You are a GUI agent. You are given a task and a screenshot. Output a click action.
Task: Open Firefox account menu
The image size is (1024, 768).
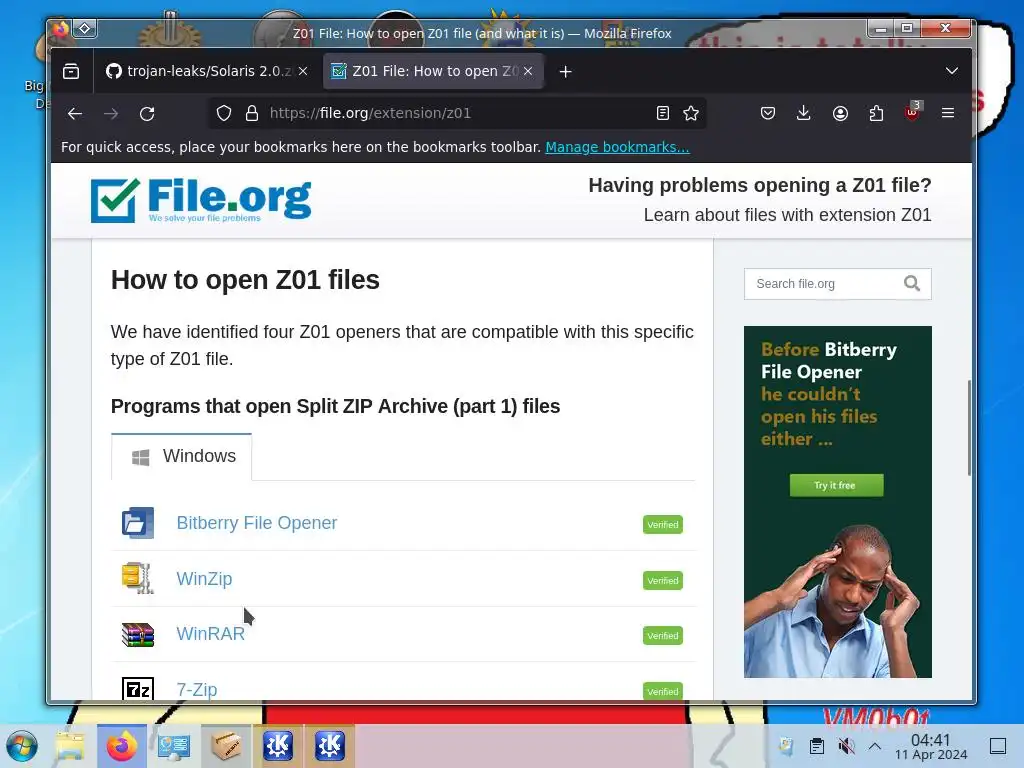pos(840,114)
